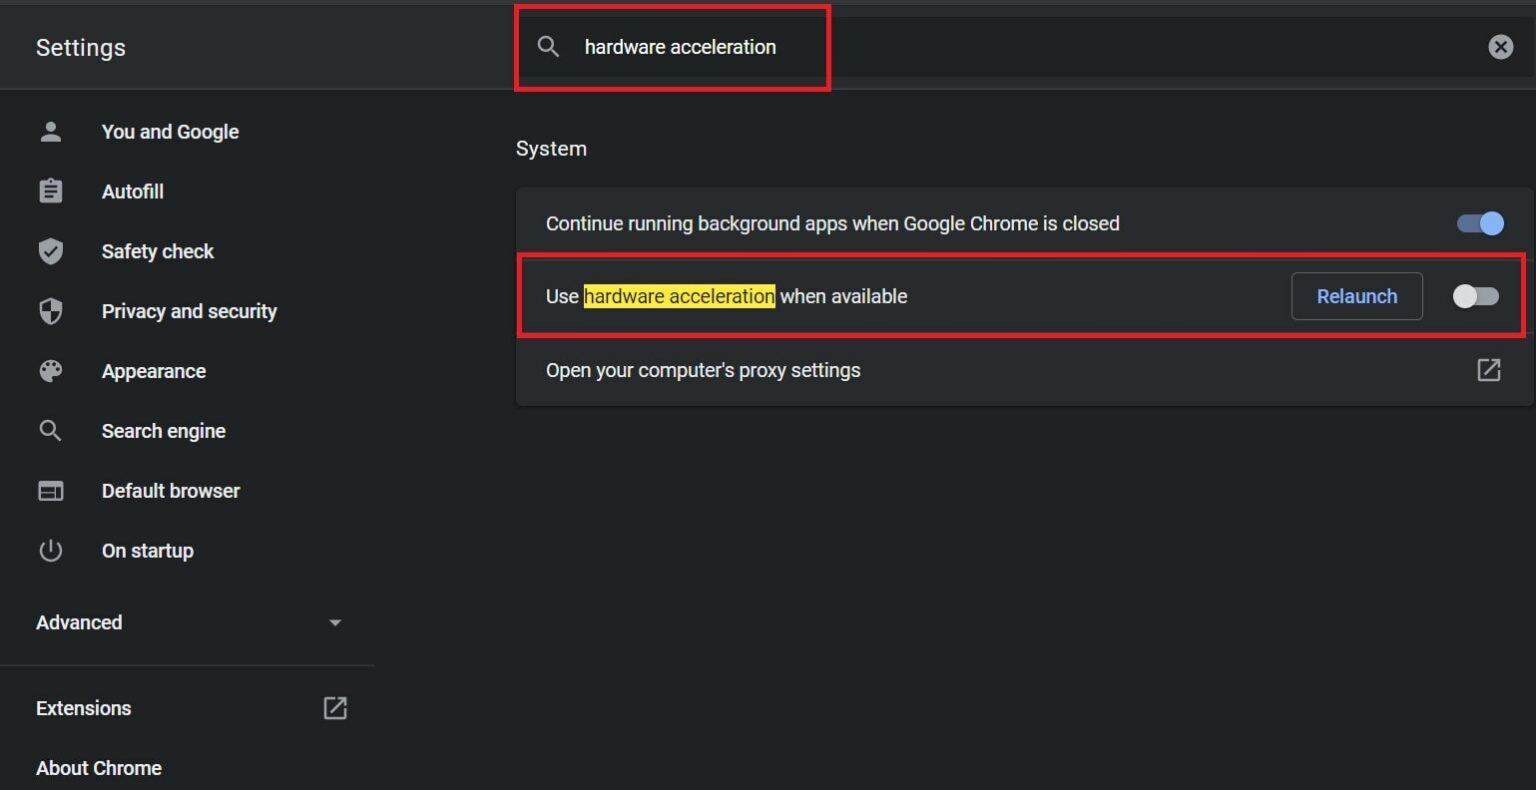Click the palette icon beside Appearance
The image size is (1536, 790).
tap(50, 371)
